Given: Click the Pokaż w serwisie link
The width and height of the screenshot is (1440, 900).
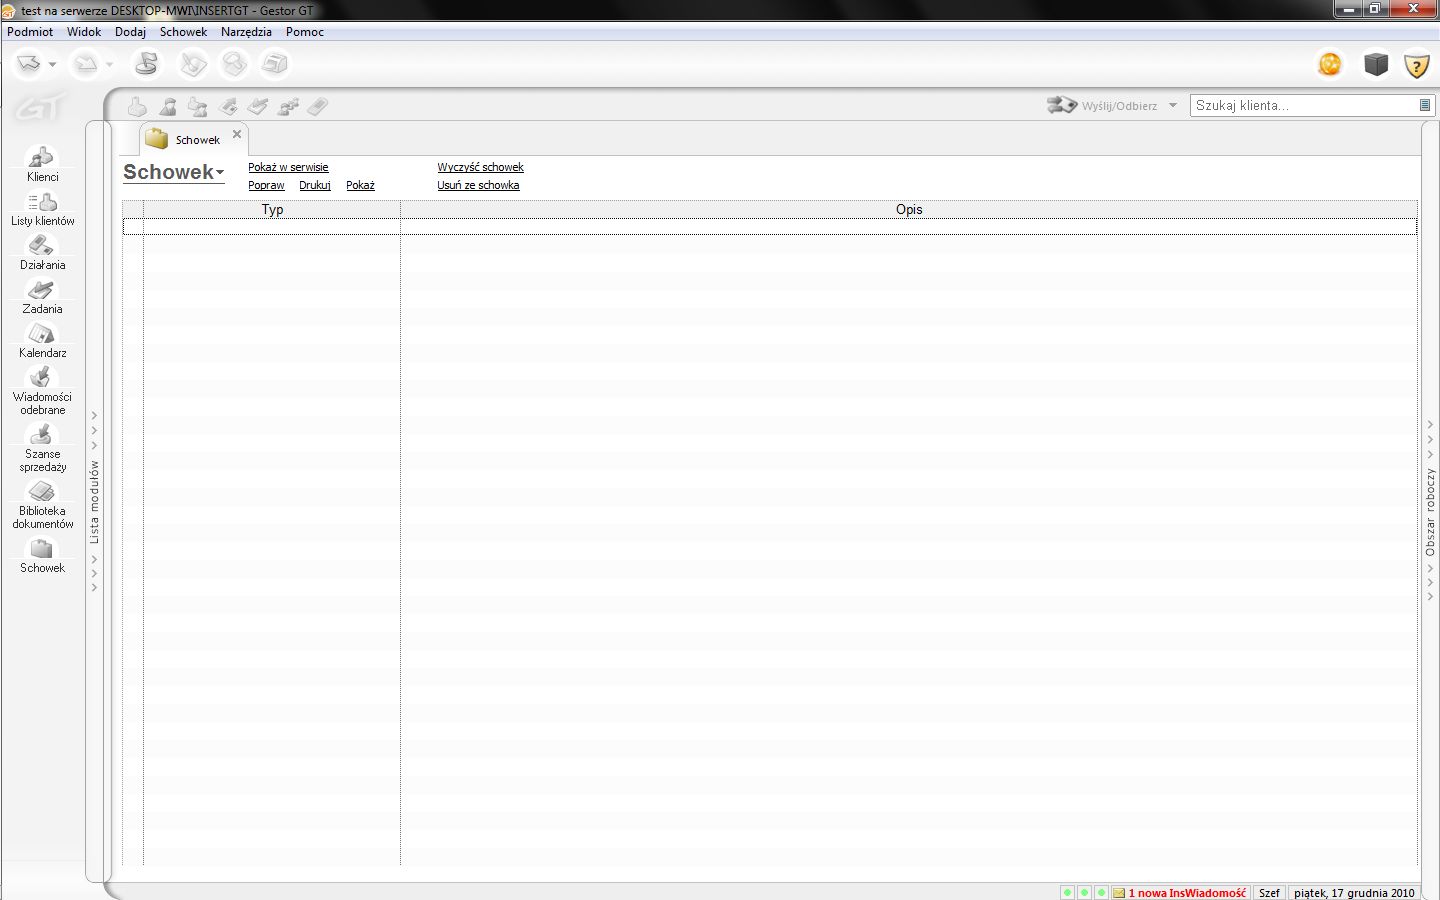Looking at the screenshot, I should pyautogui.click(x=288, y=167).
